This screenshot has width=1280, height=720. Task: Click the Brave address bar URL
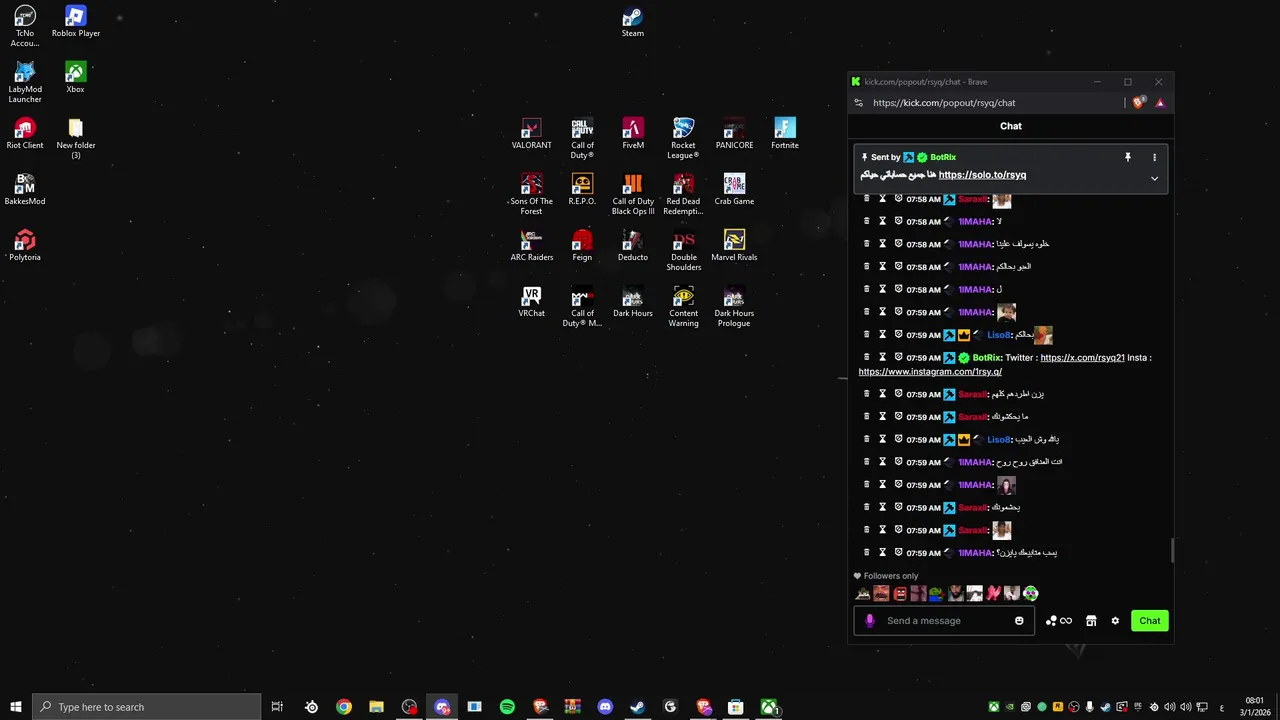[944, 103]
